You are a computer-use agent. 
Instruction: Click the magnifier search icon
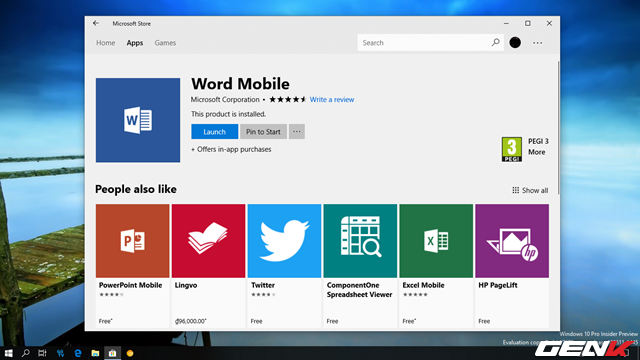[x=496, y=42]
